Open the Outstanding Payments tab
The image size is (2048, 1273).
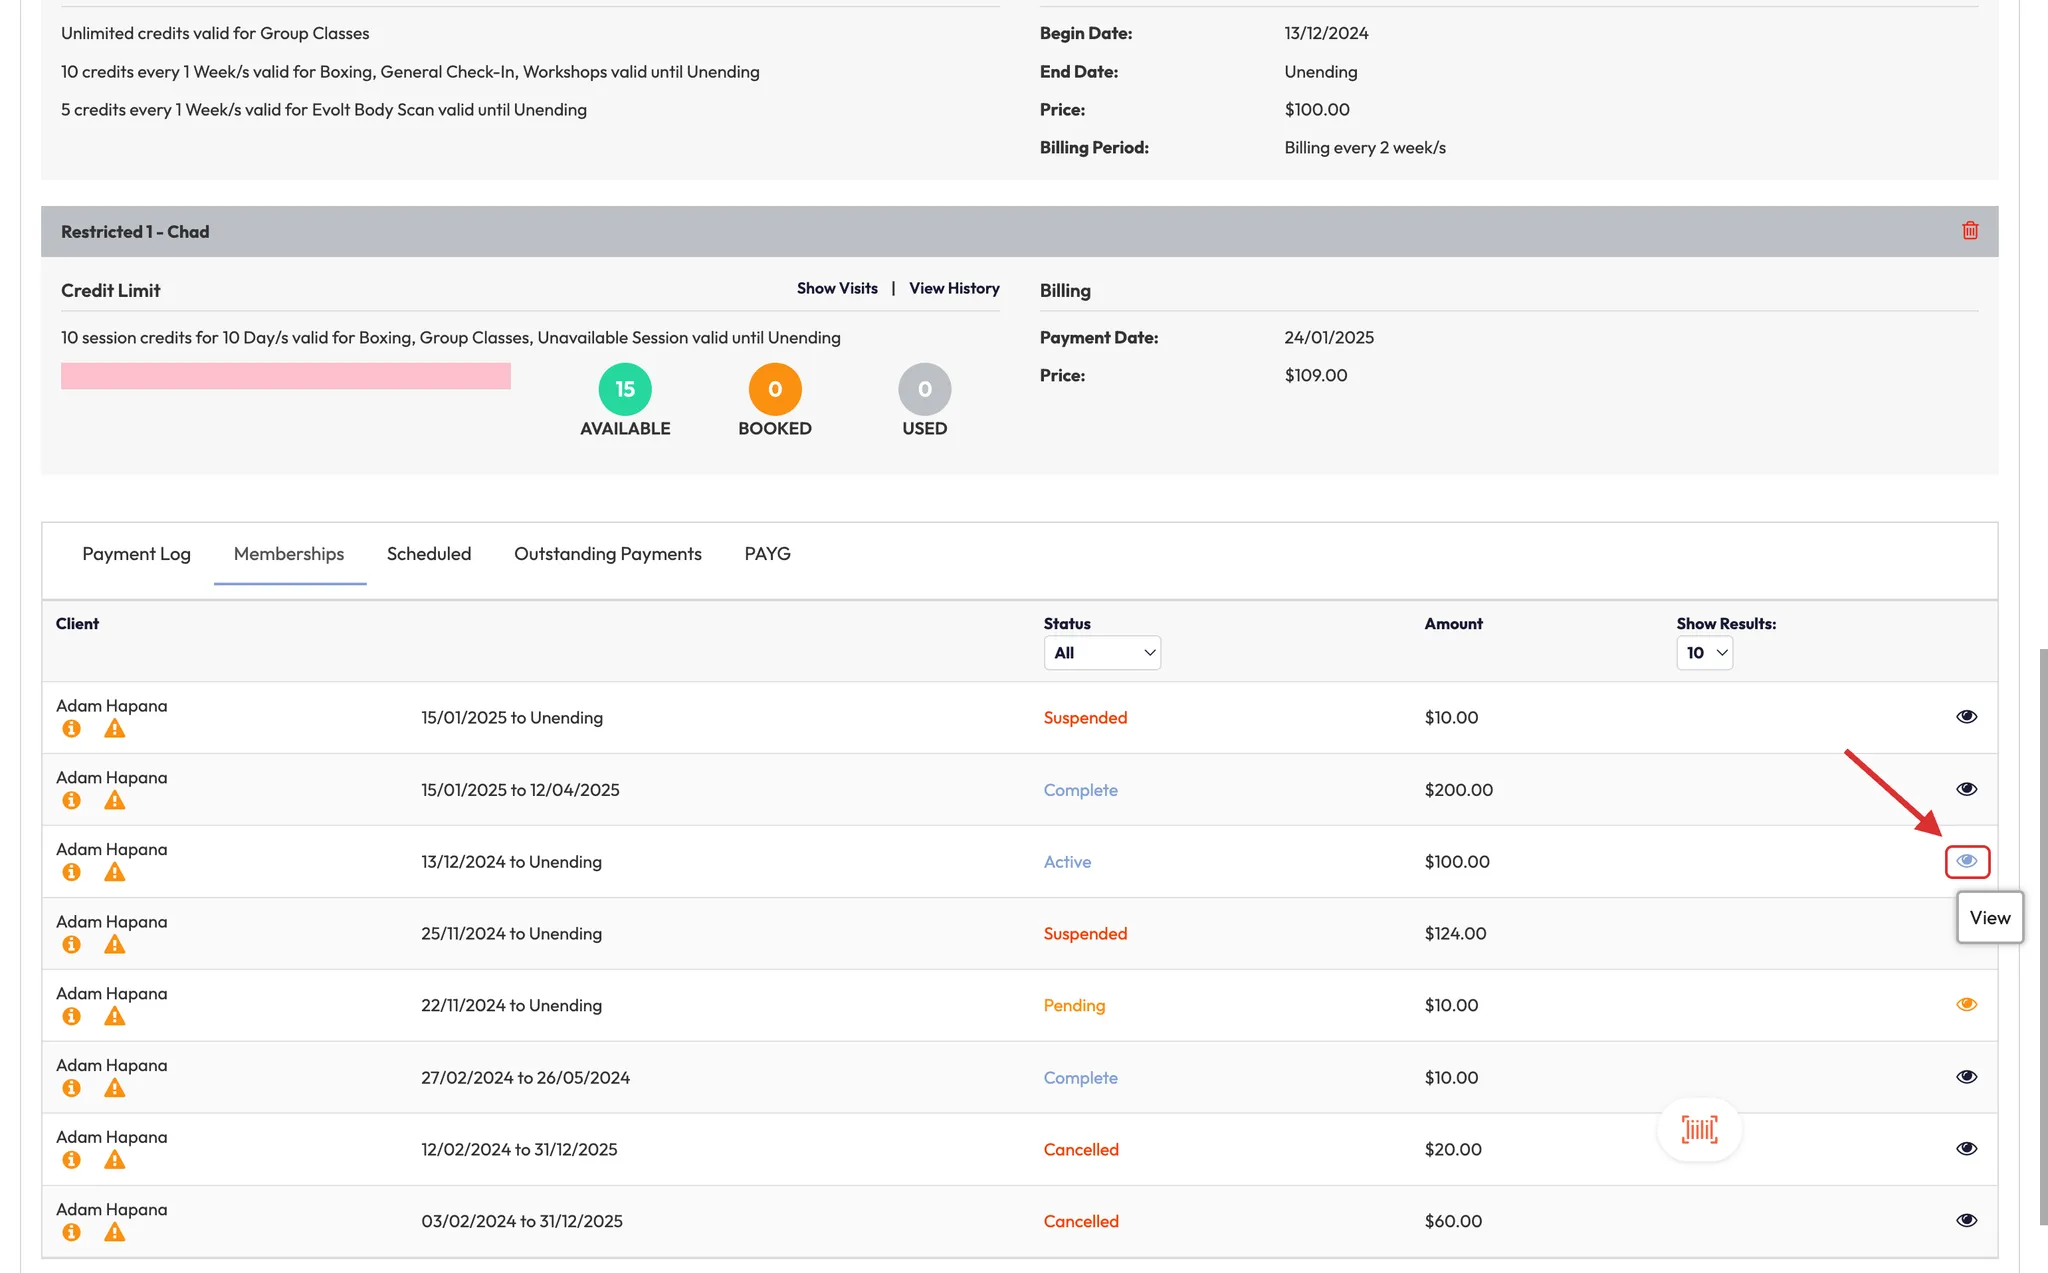tap(607, 554)
